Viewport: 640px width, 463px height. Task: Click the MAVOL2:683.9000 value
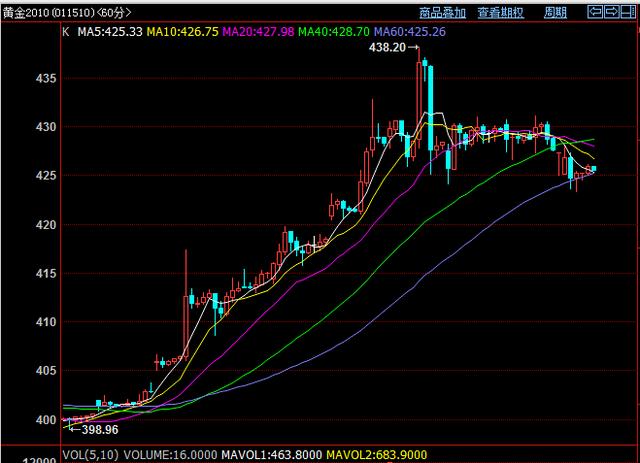click(377, 455)
